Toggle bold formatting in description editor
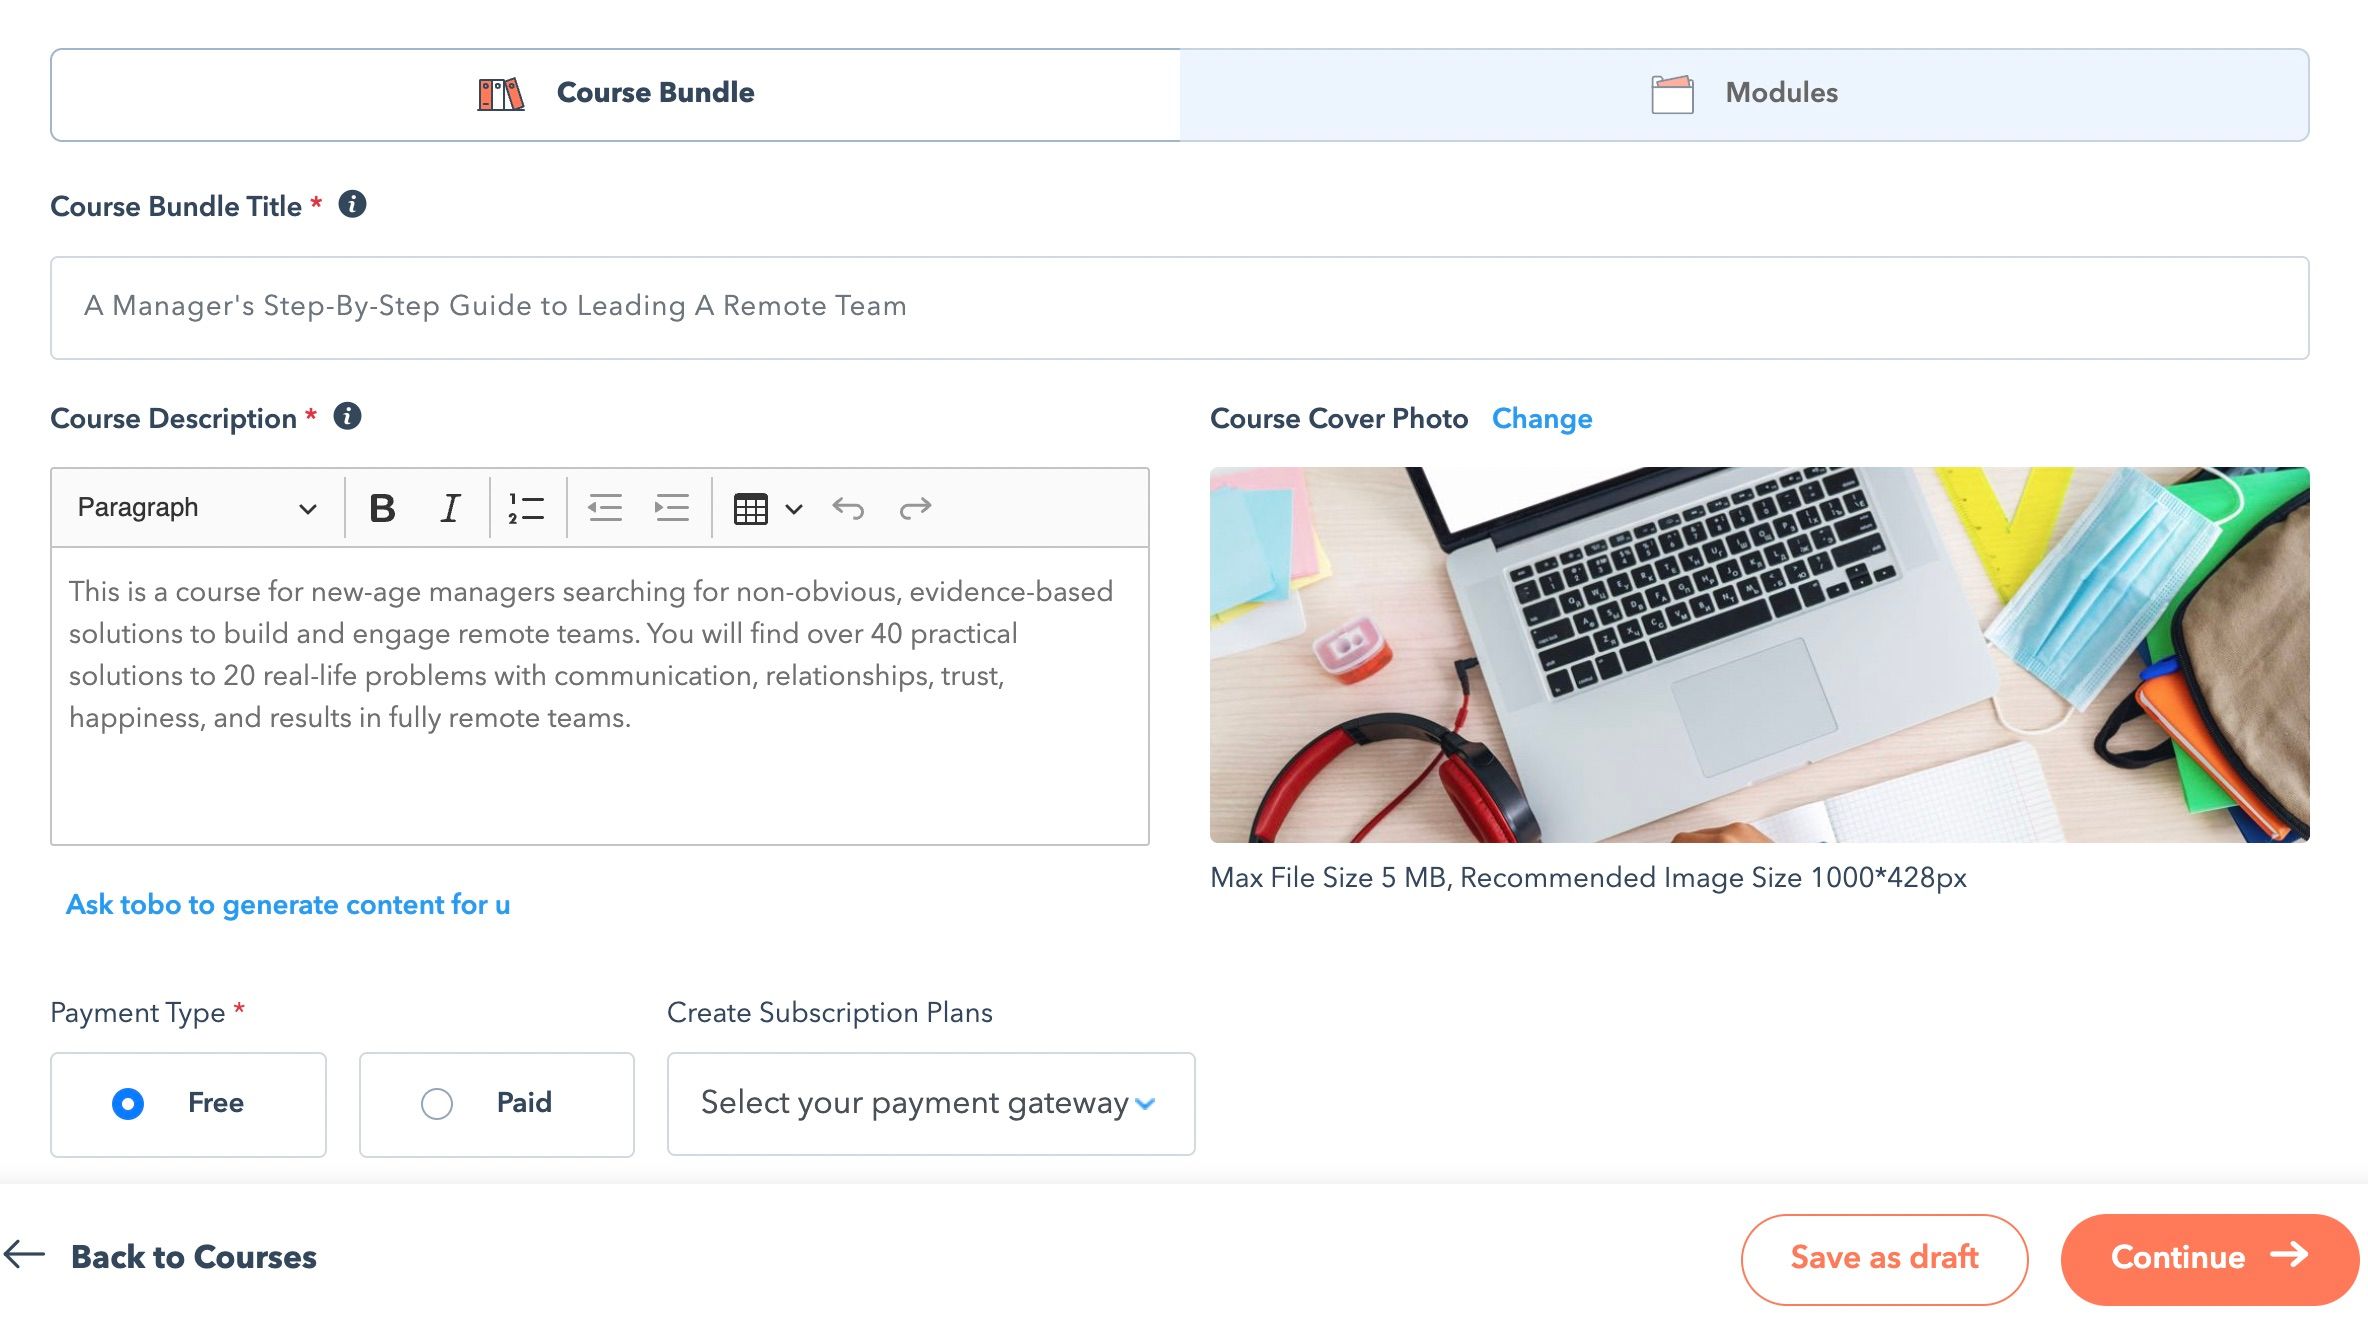 coord(382,508)
